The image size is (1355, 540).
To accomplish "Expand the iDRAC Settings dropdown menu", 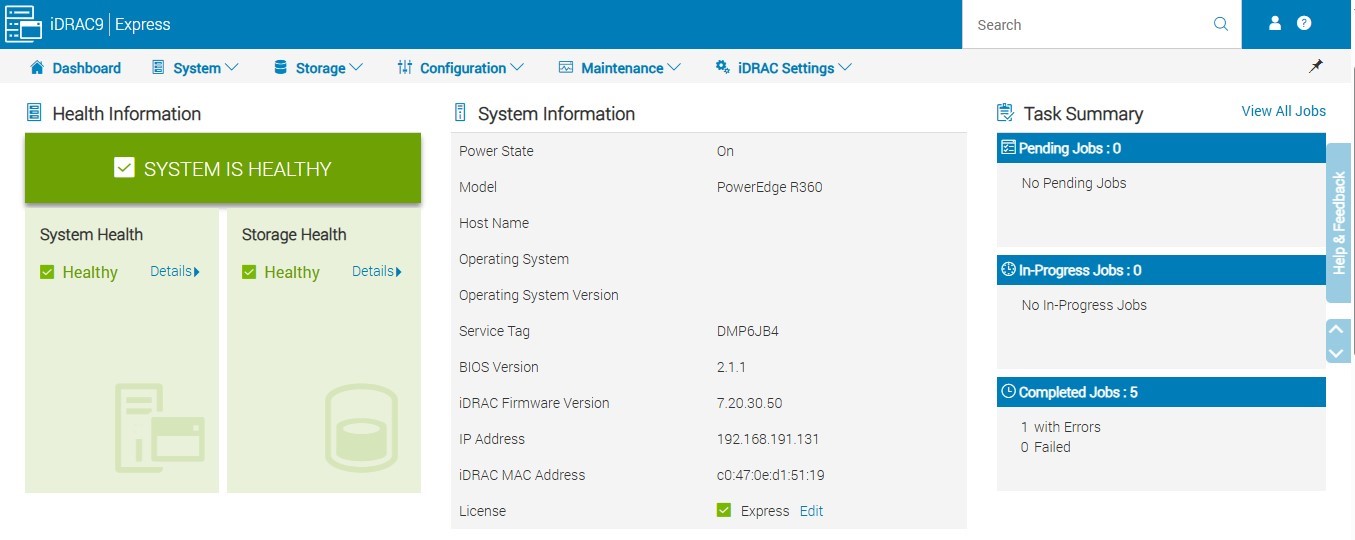I will click(x=845, y=68).
